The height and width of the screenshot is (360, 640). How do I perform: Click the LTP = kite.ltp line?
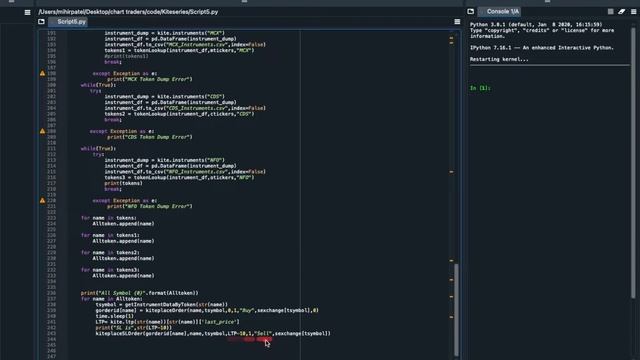(x=167, y=322)
